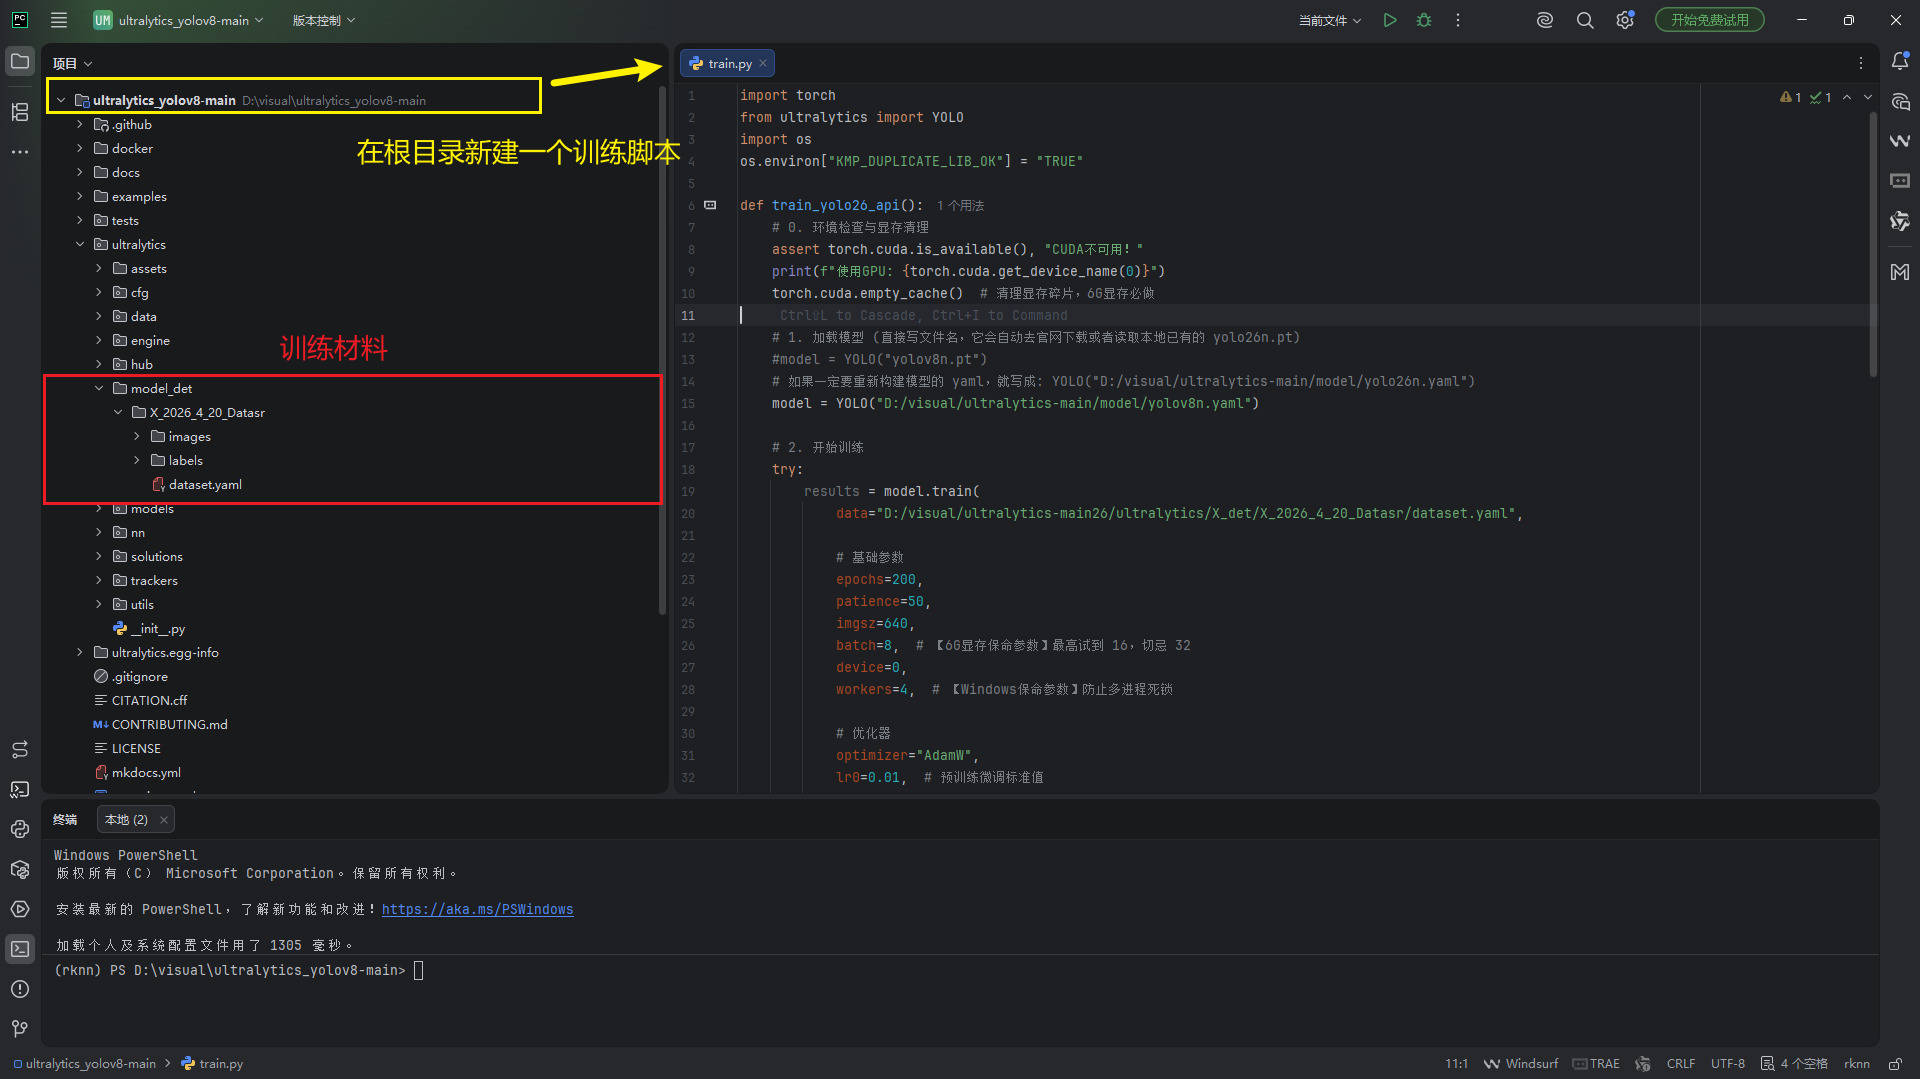Open the 版本控制 dropdown menu
Image resolution: width=1920 pixels, height=1079 pixels.
pos(323,20)
